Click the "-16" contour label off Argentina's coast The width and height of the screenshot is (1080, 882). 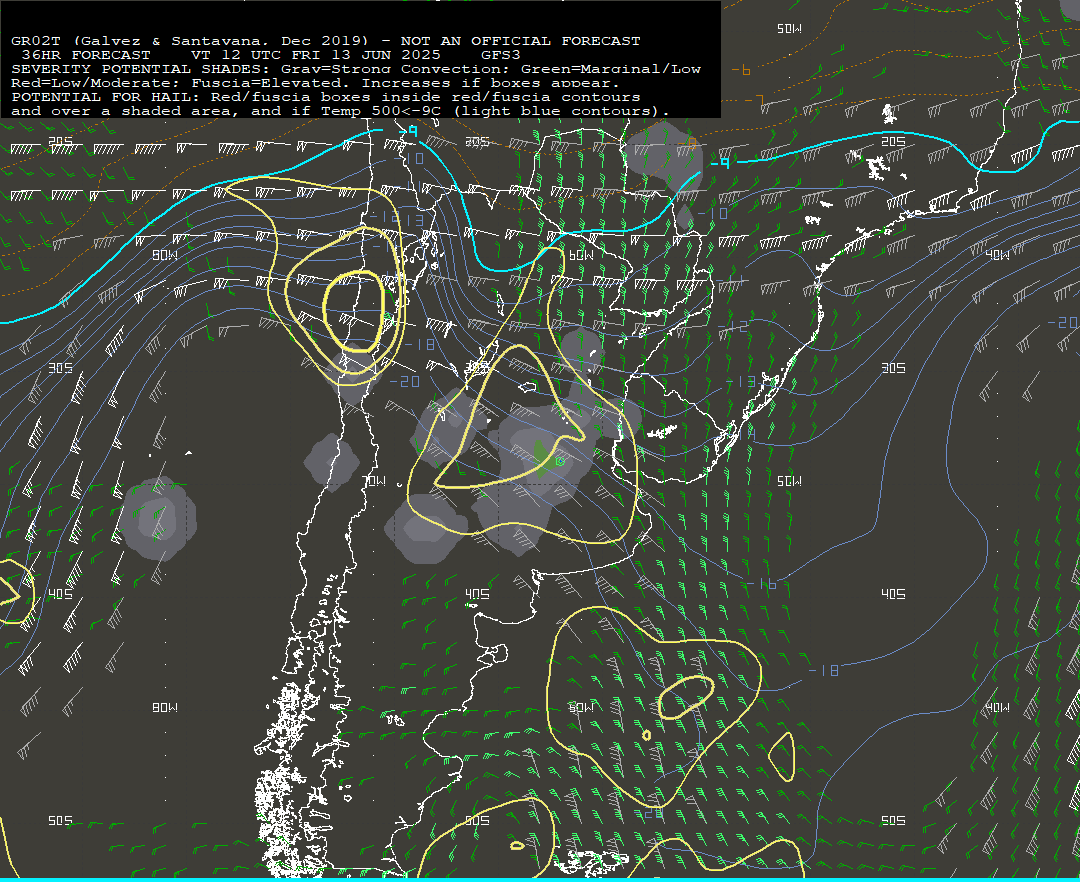click(x=762, y=585)
